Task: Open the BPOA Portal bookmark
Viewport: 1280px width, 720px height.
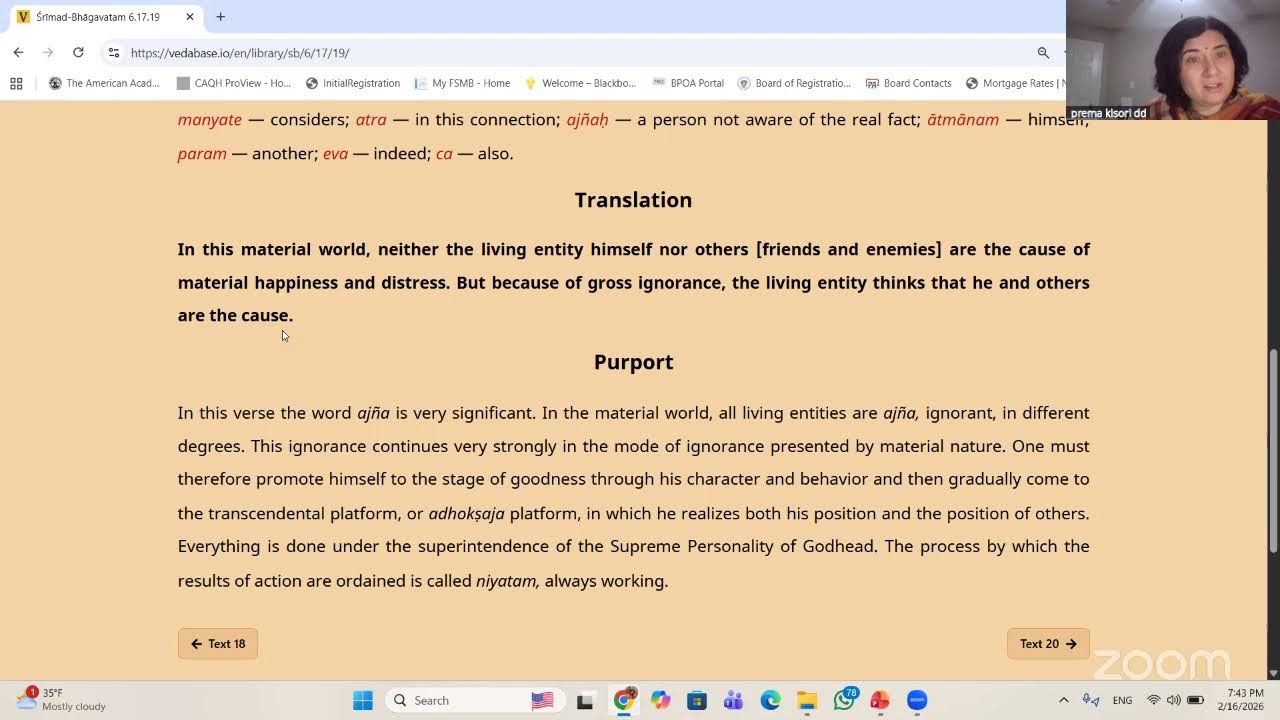Action: tap(688, 83)
